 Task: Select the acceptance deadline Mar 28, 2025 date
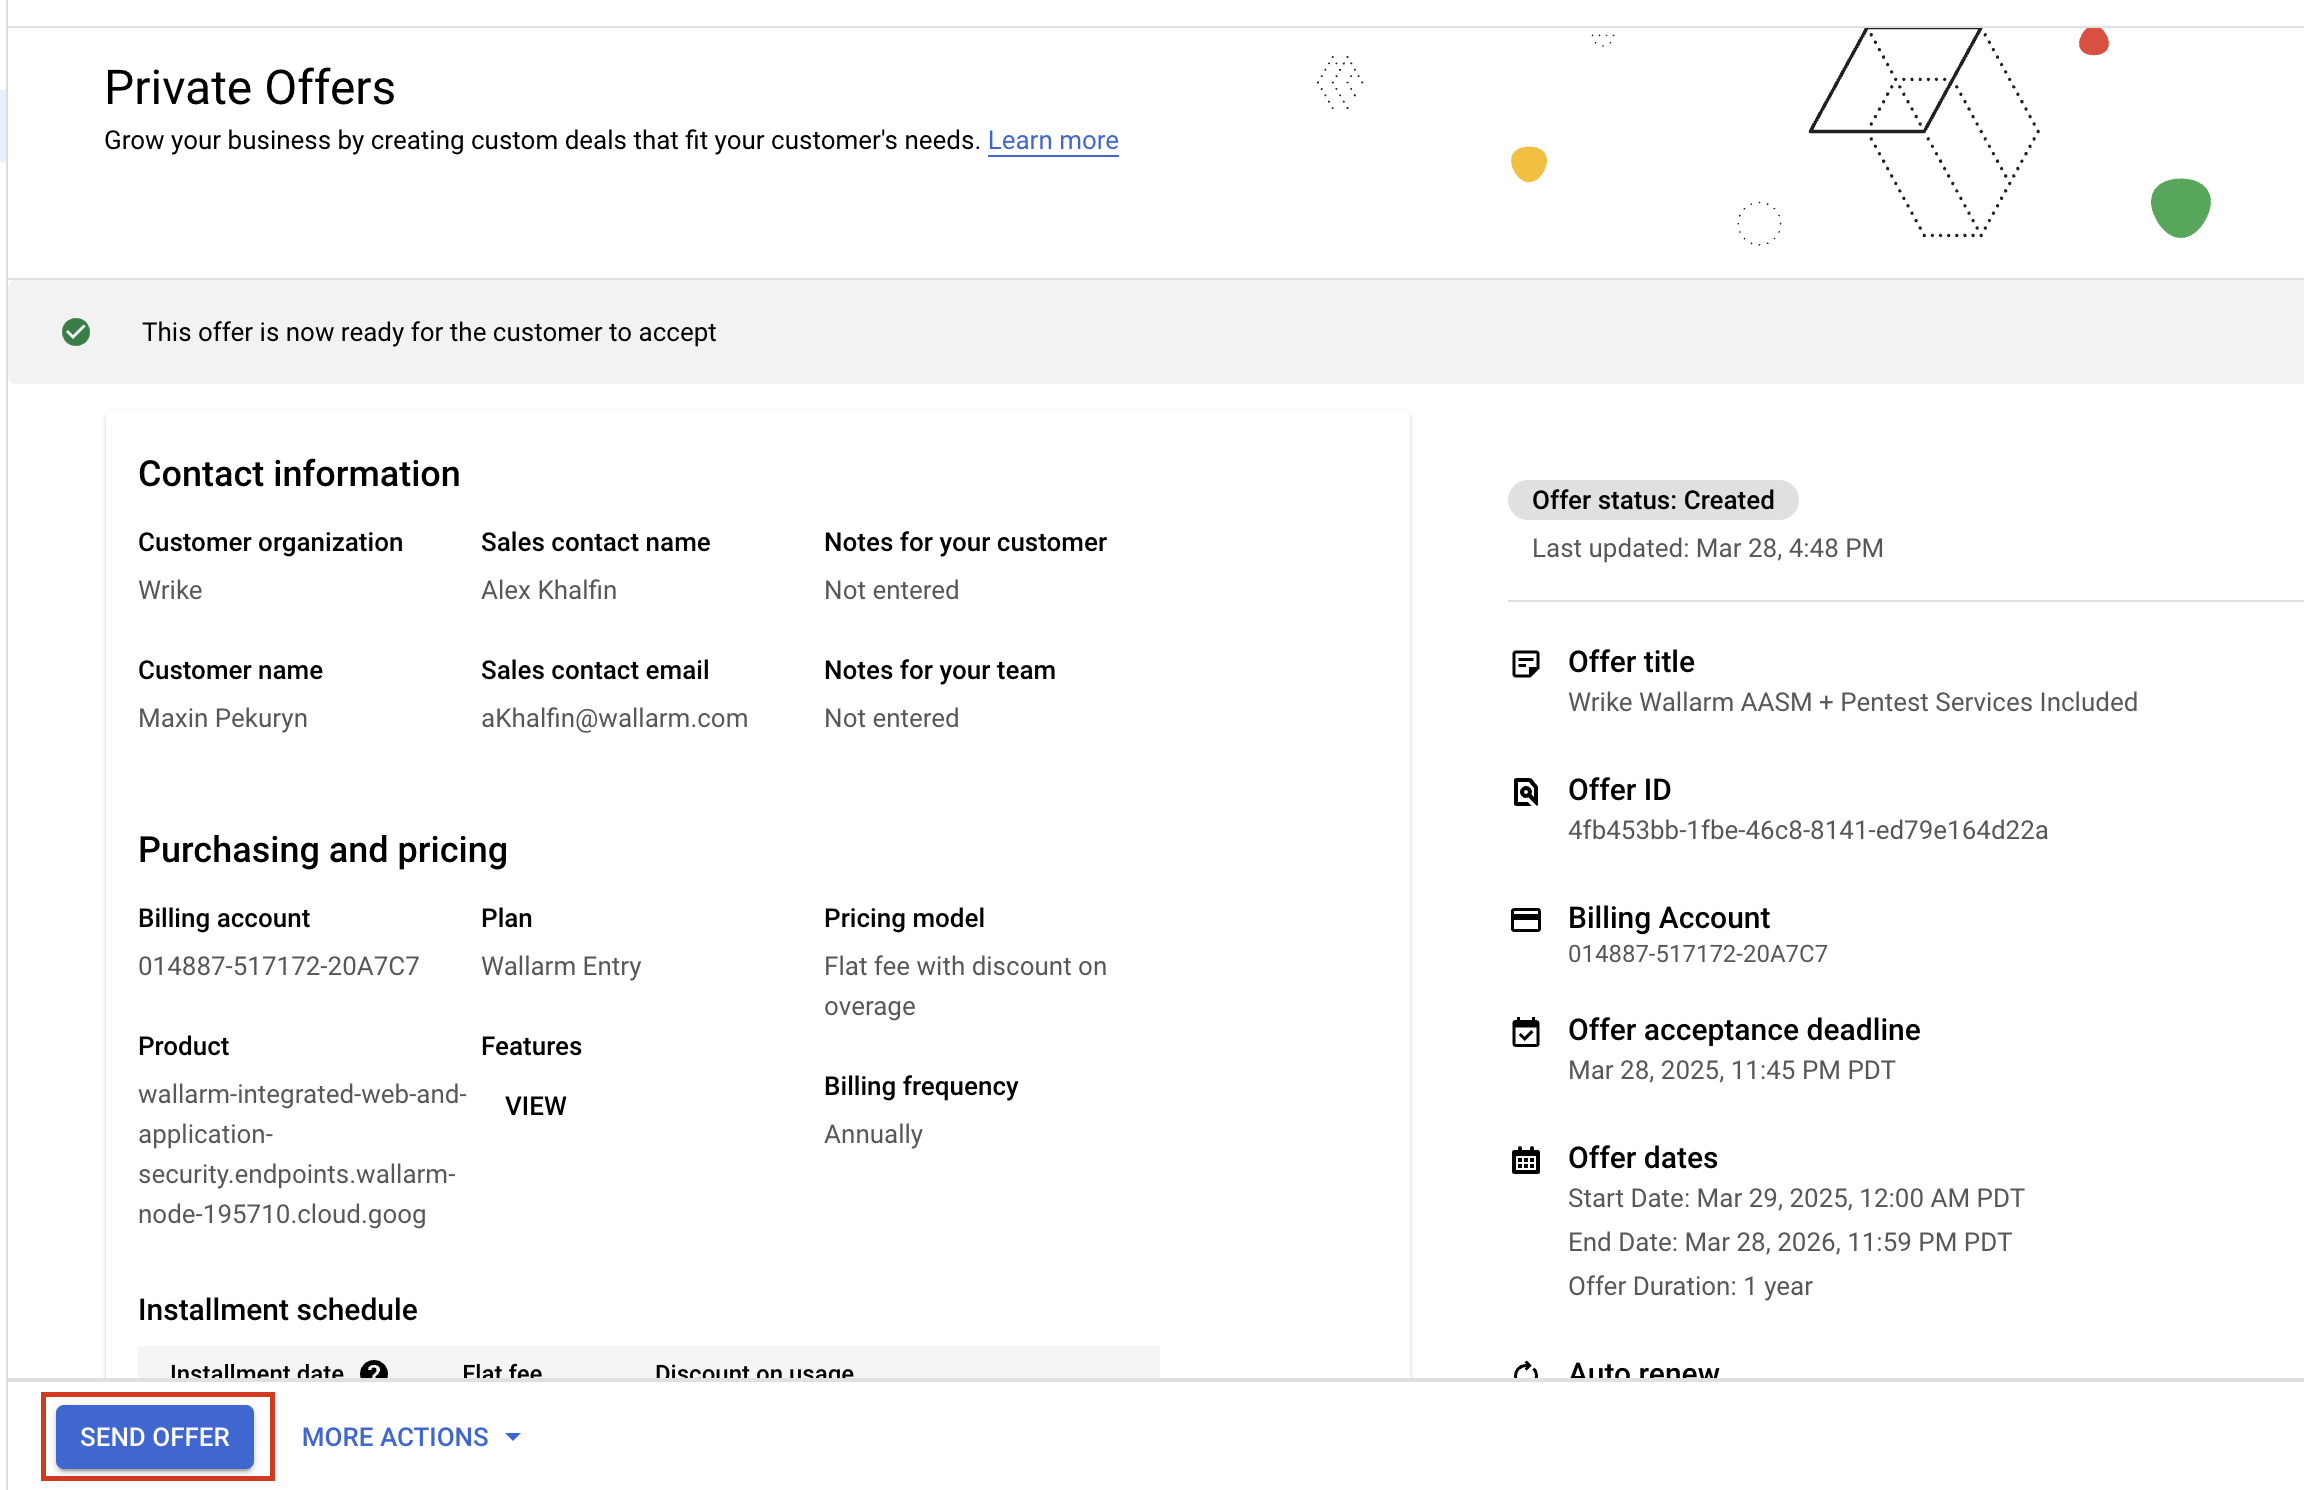[1731, 1070]
